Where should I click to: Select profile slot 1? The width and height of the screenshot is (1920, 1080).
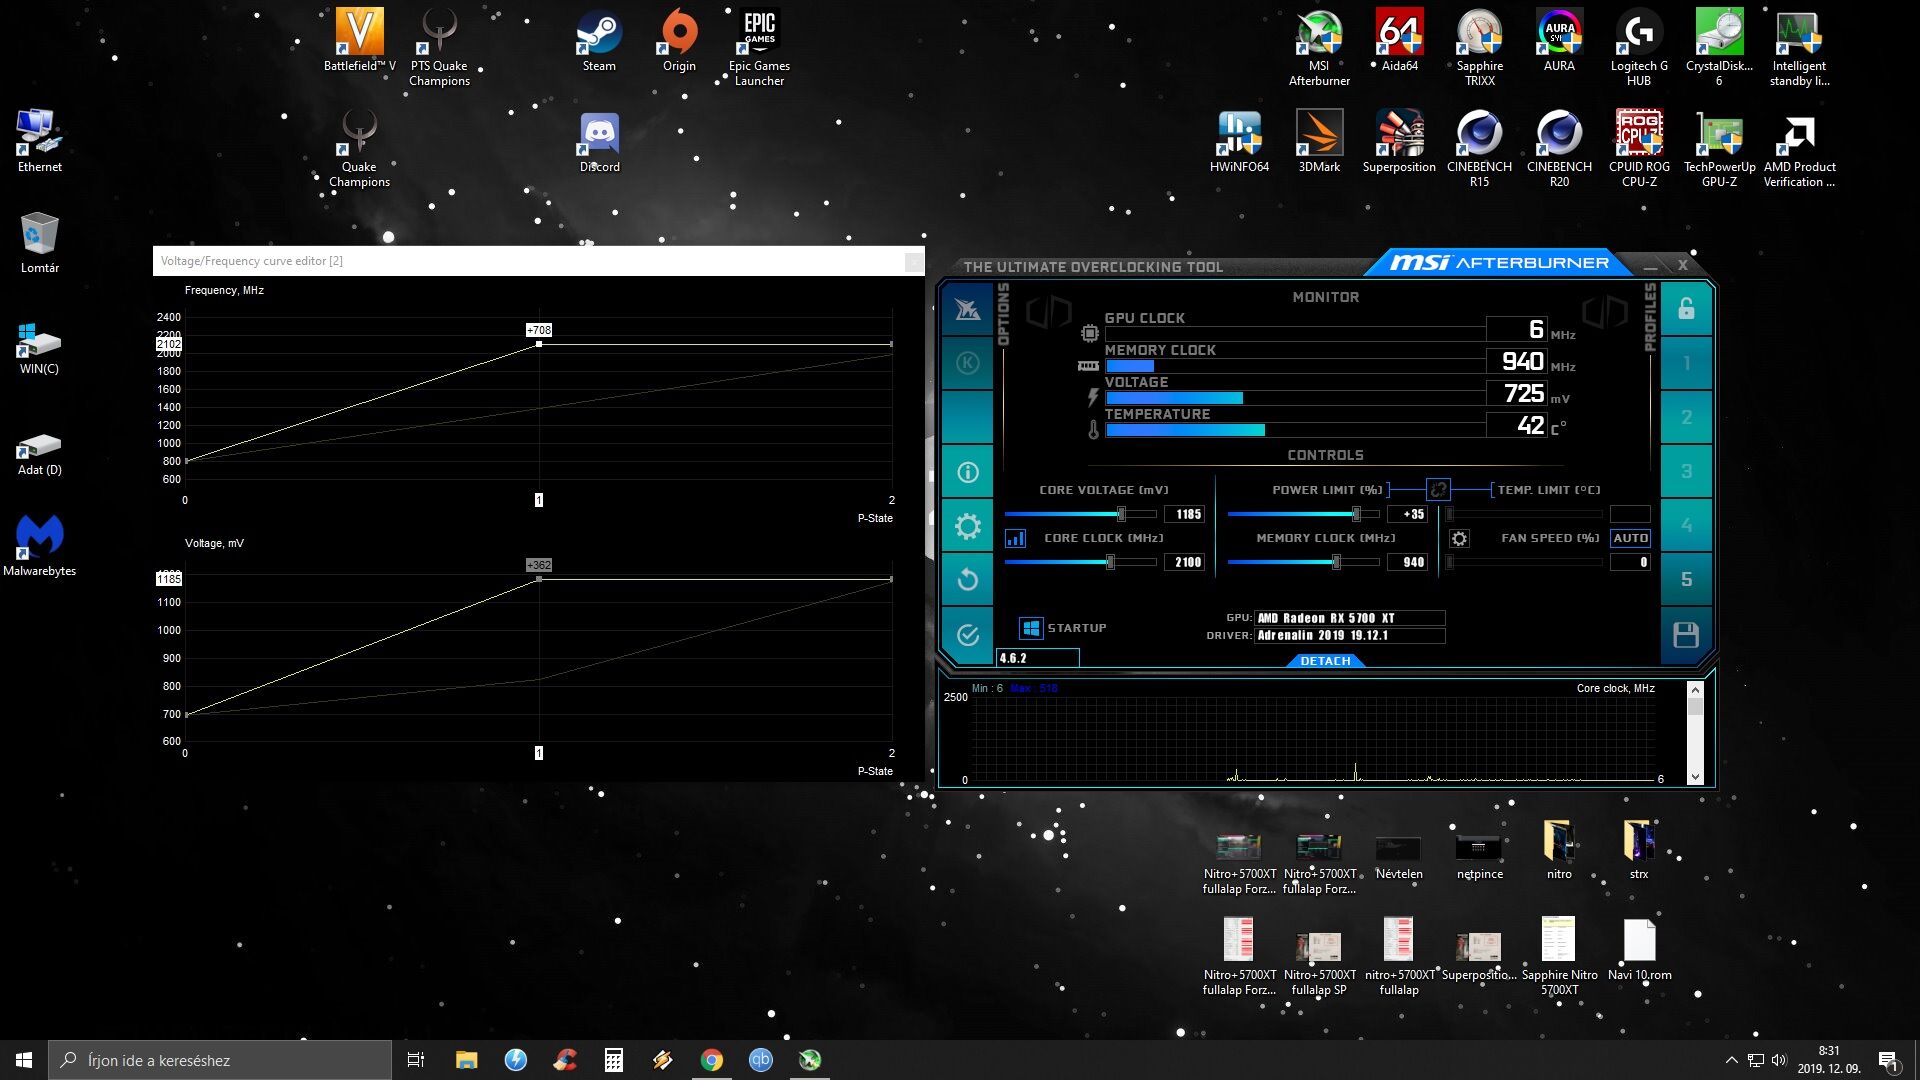[1686, 363]
